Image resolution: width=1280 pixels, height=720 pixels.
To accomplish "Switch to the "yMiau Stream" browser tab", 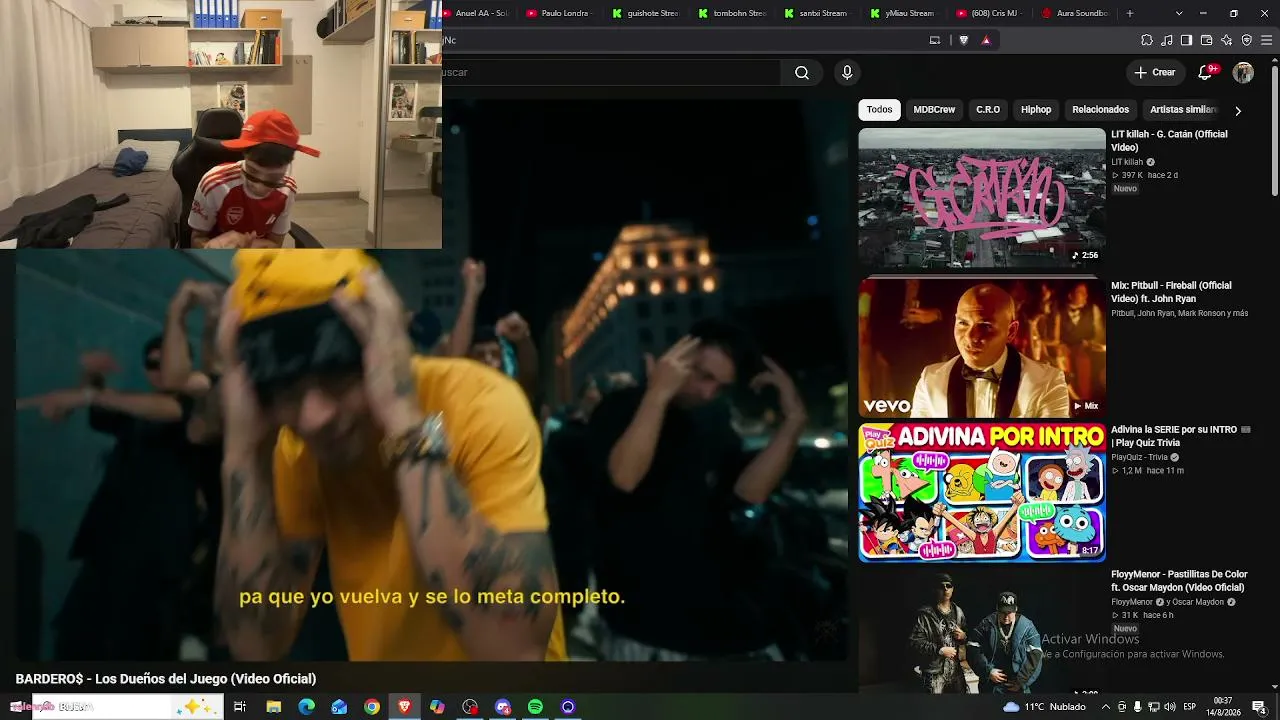I will pyautogui.click(x=903, y=13).
